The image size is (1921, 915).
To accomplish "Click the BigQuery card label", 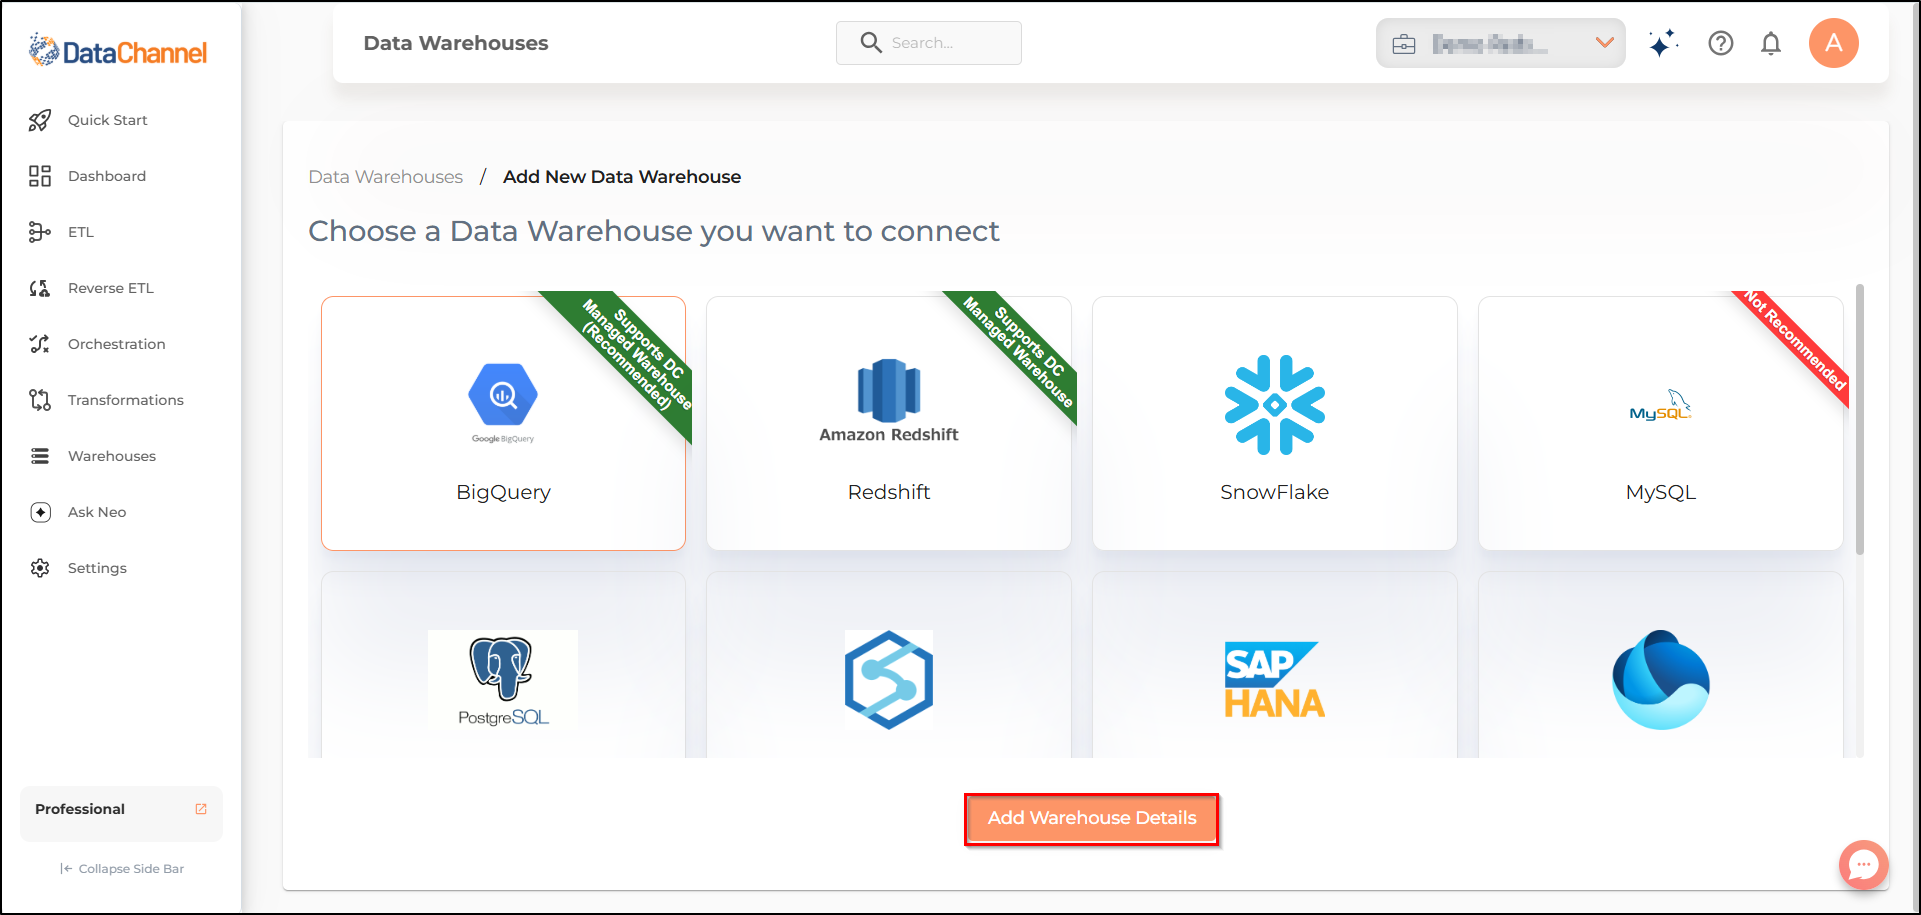I will tap(503, 492).
